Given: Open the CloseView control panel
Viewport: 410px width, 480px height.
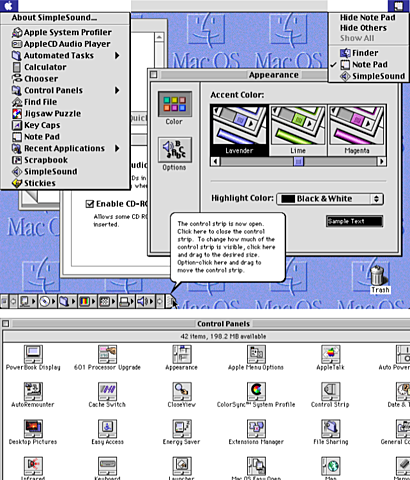Looking at the screenshot, I should [x=182, y=391].
